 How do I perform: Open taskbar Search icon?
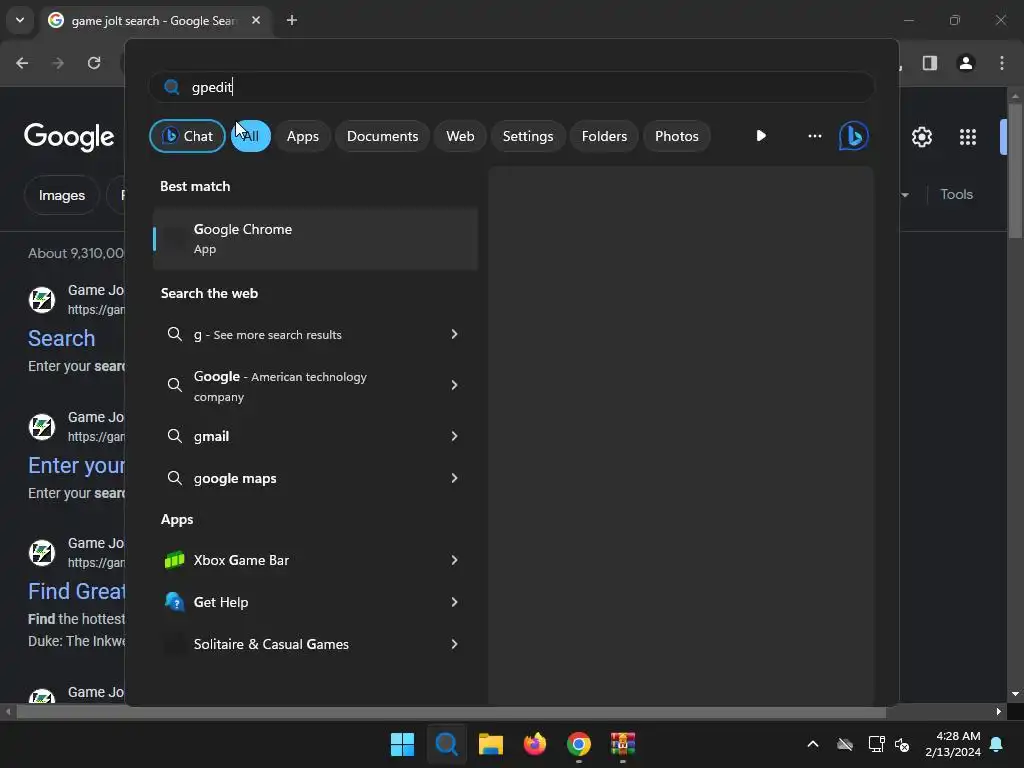447,744
